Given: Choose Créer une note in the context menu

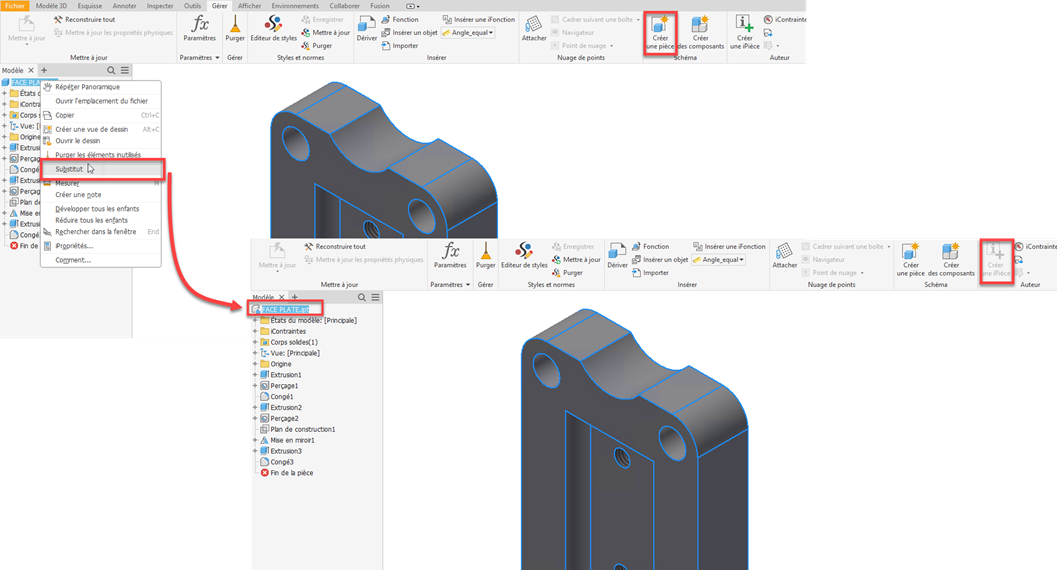Looking at the screenshot, I should 101,195.
